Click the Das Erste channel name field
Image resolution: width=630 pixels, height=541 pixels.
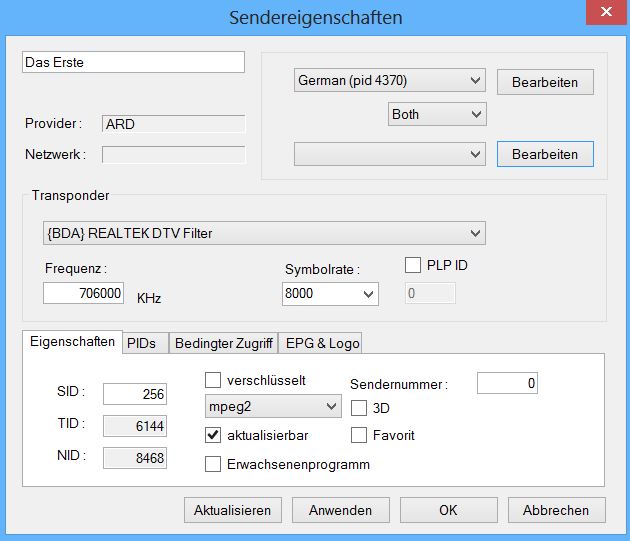coord(133,62)
